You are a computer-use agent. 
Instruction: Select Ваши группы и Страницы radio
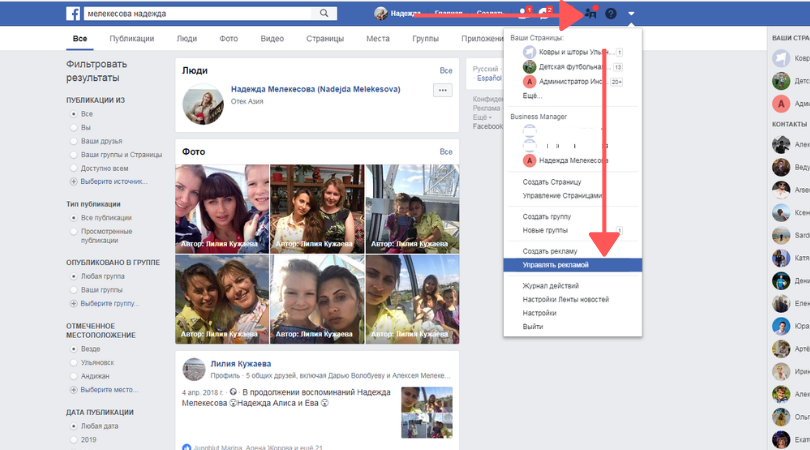tap(73, 154)
